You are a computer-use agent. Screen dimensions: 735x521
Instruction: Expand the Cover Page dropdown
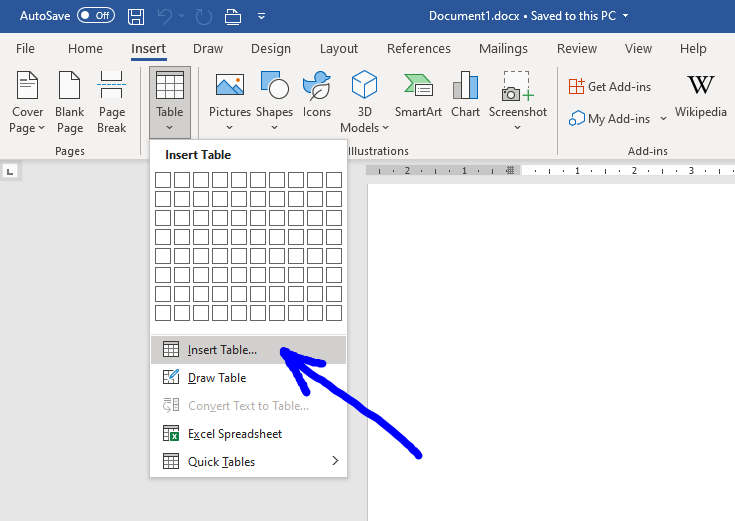point(28,127)
